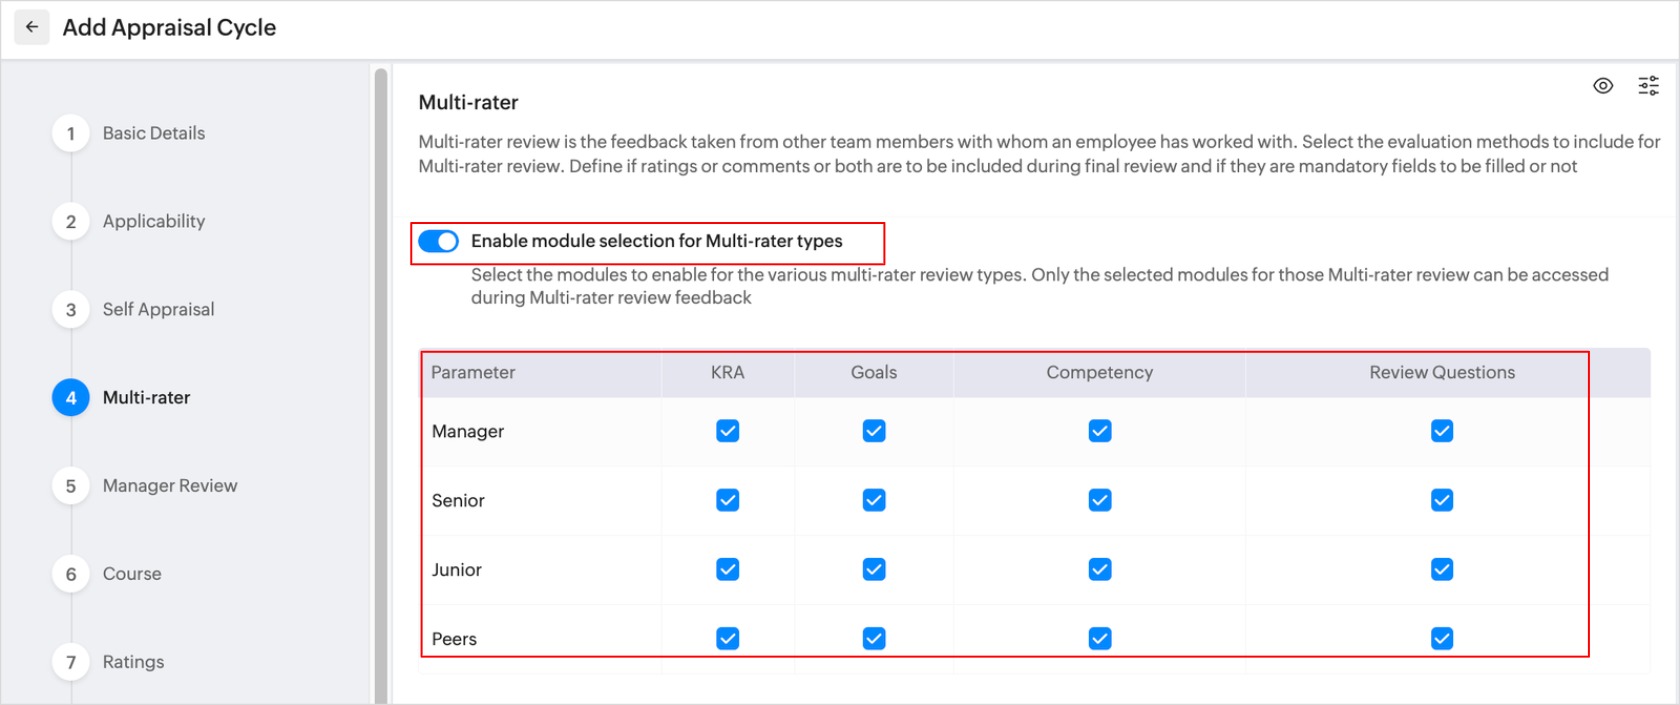The width and height of the screenshot is (1680, 705).
Task: Uncheck Review Questions for Junior
Action: (x=1442, y=569)
